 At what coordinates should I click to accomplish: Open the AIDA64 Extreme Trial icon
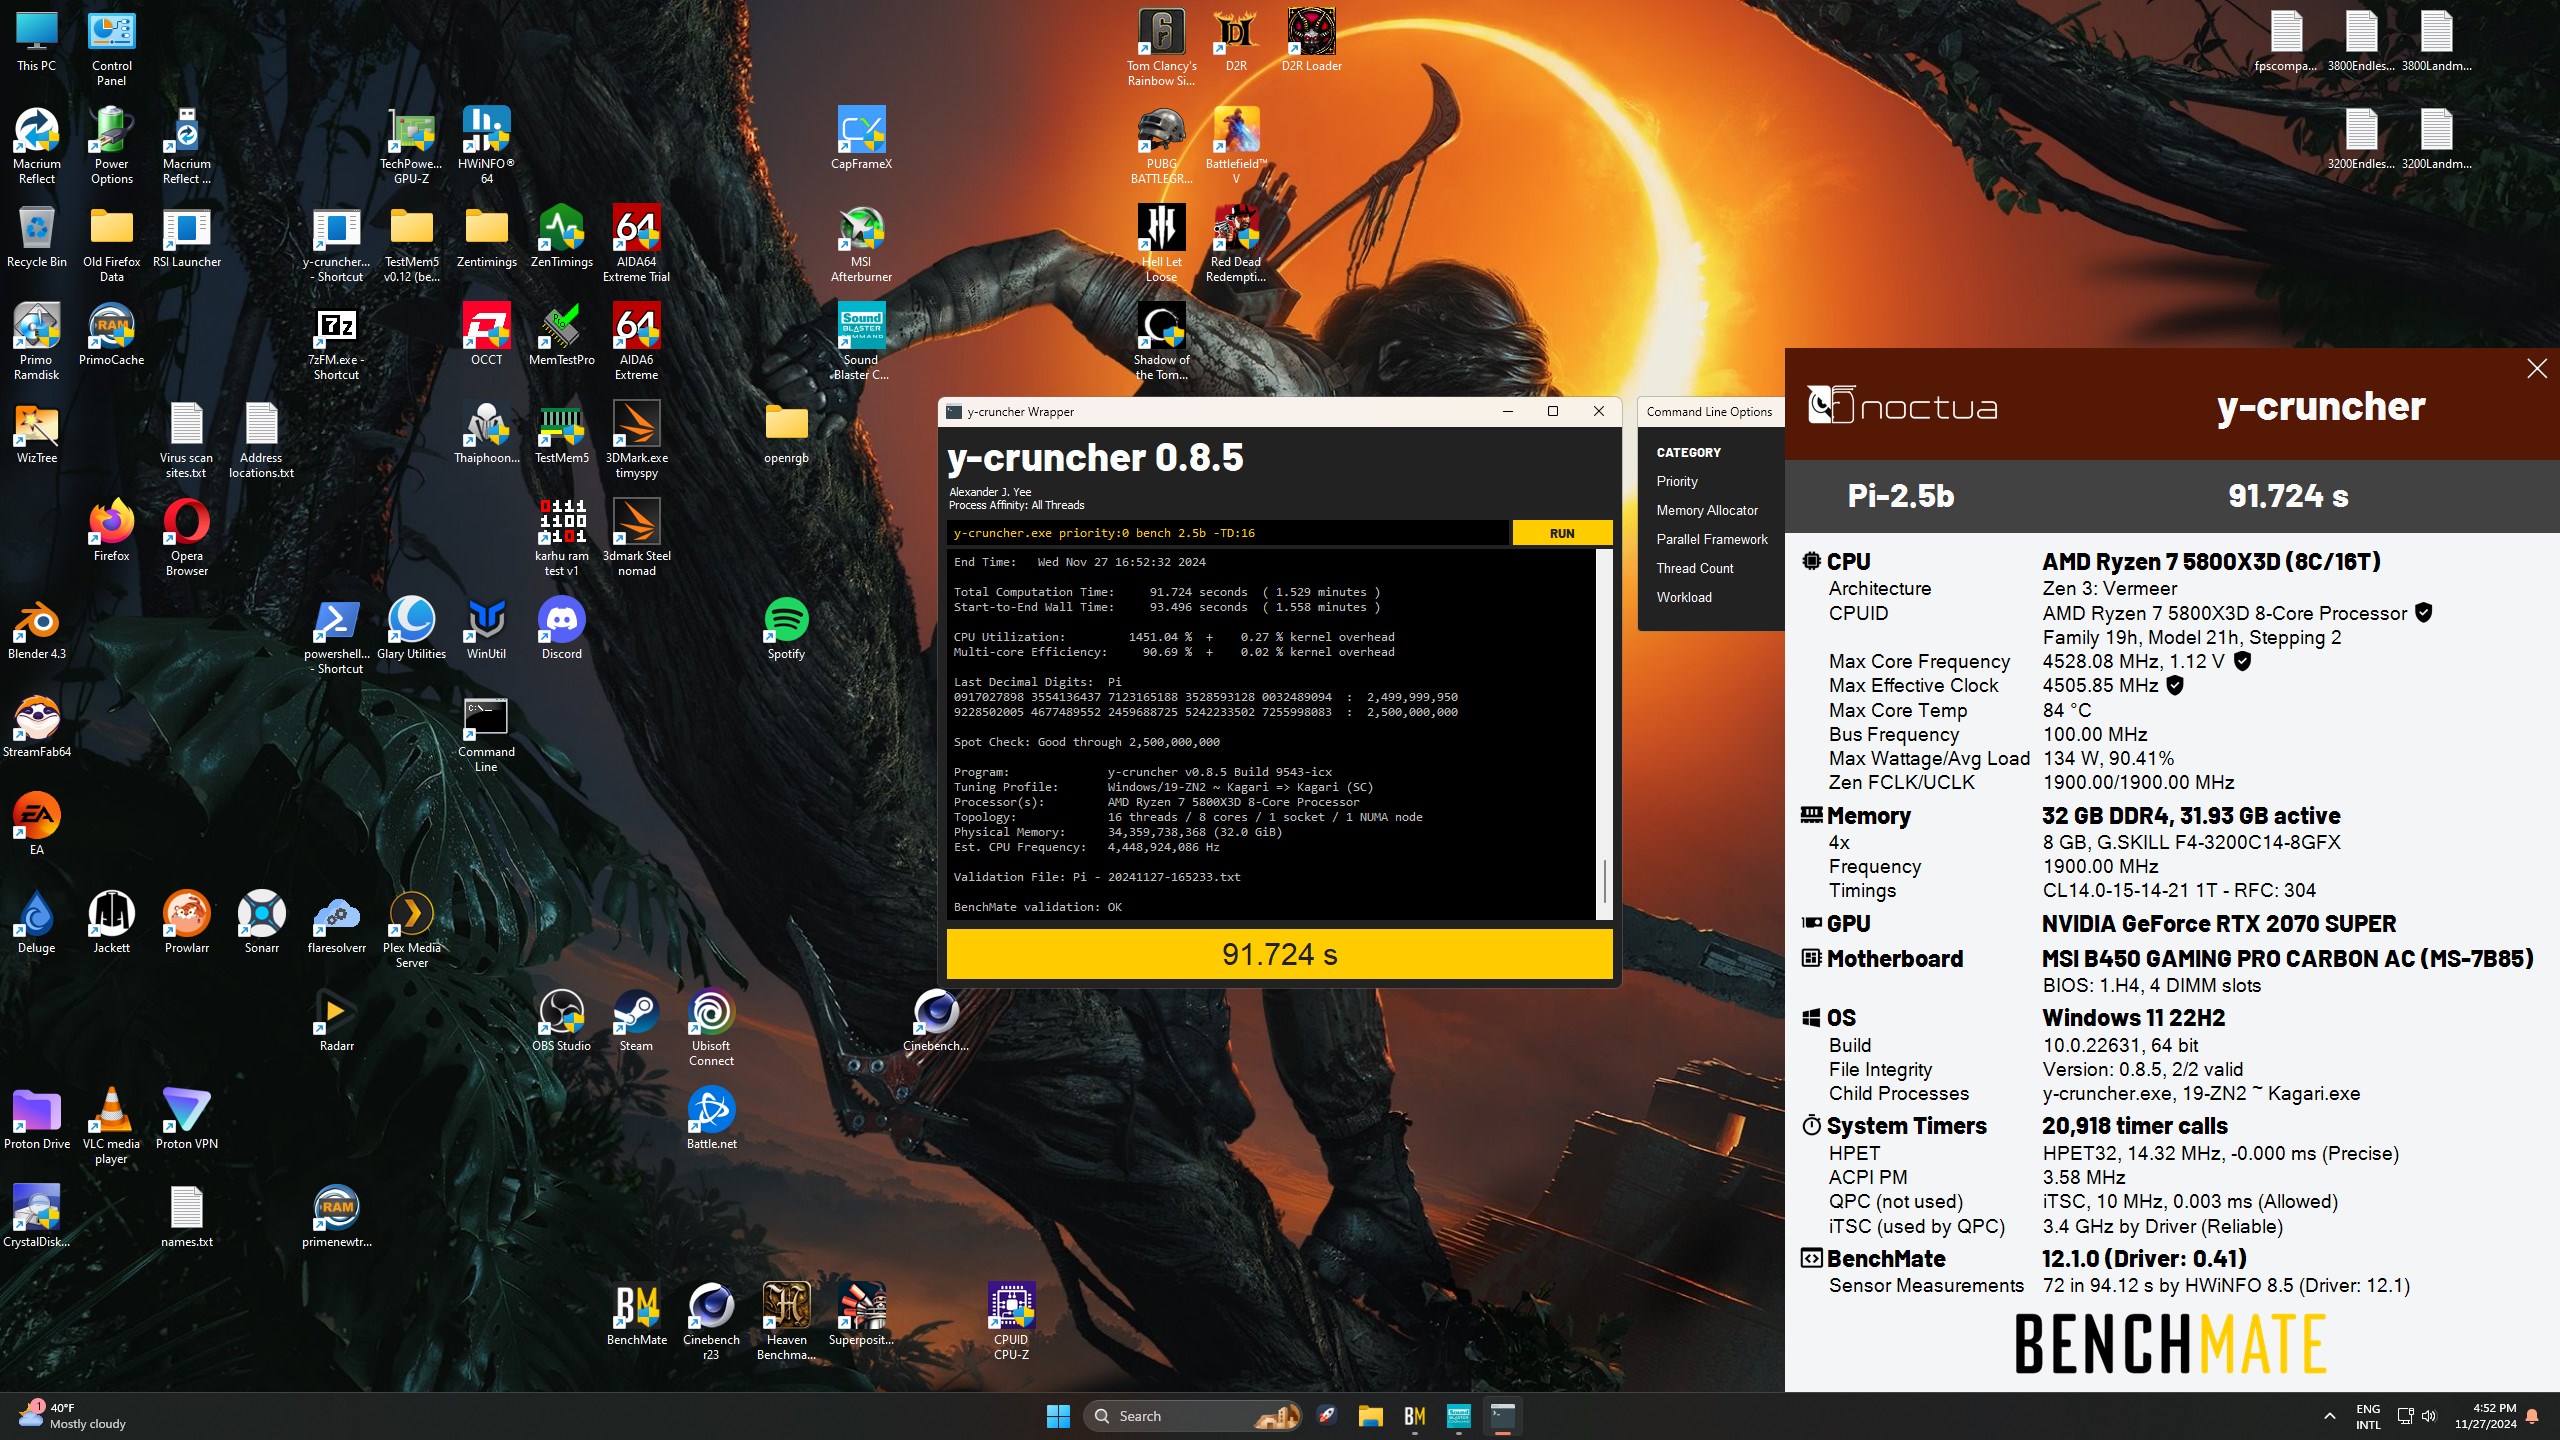[x=636, y=243]
